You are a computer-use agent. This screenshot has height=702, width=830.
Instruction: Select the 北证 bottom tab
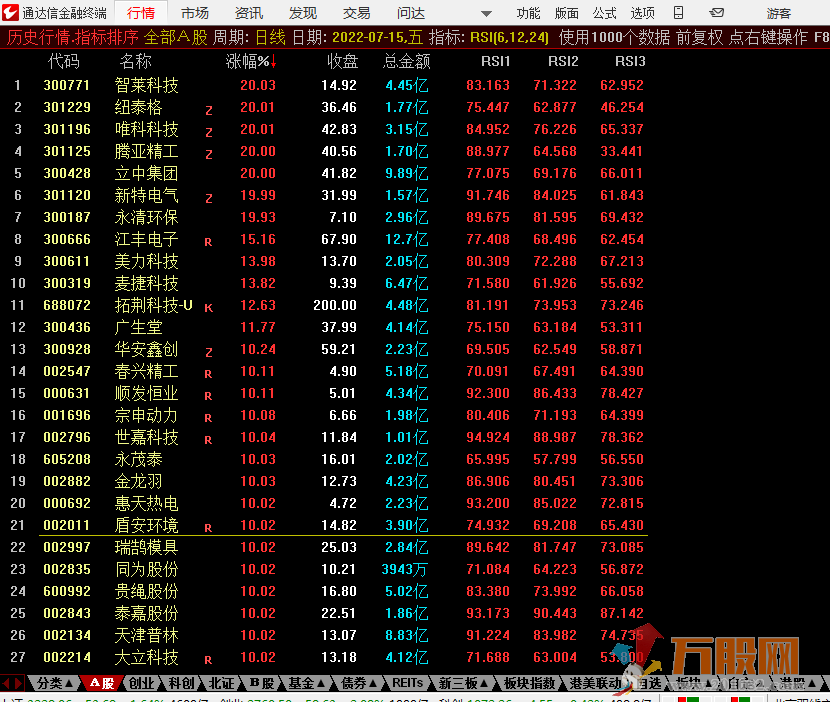click(x=221, y=683)
